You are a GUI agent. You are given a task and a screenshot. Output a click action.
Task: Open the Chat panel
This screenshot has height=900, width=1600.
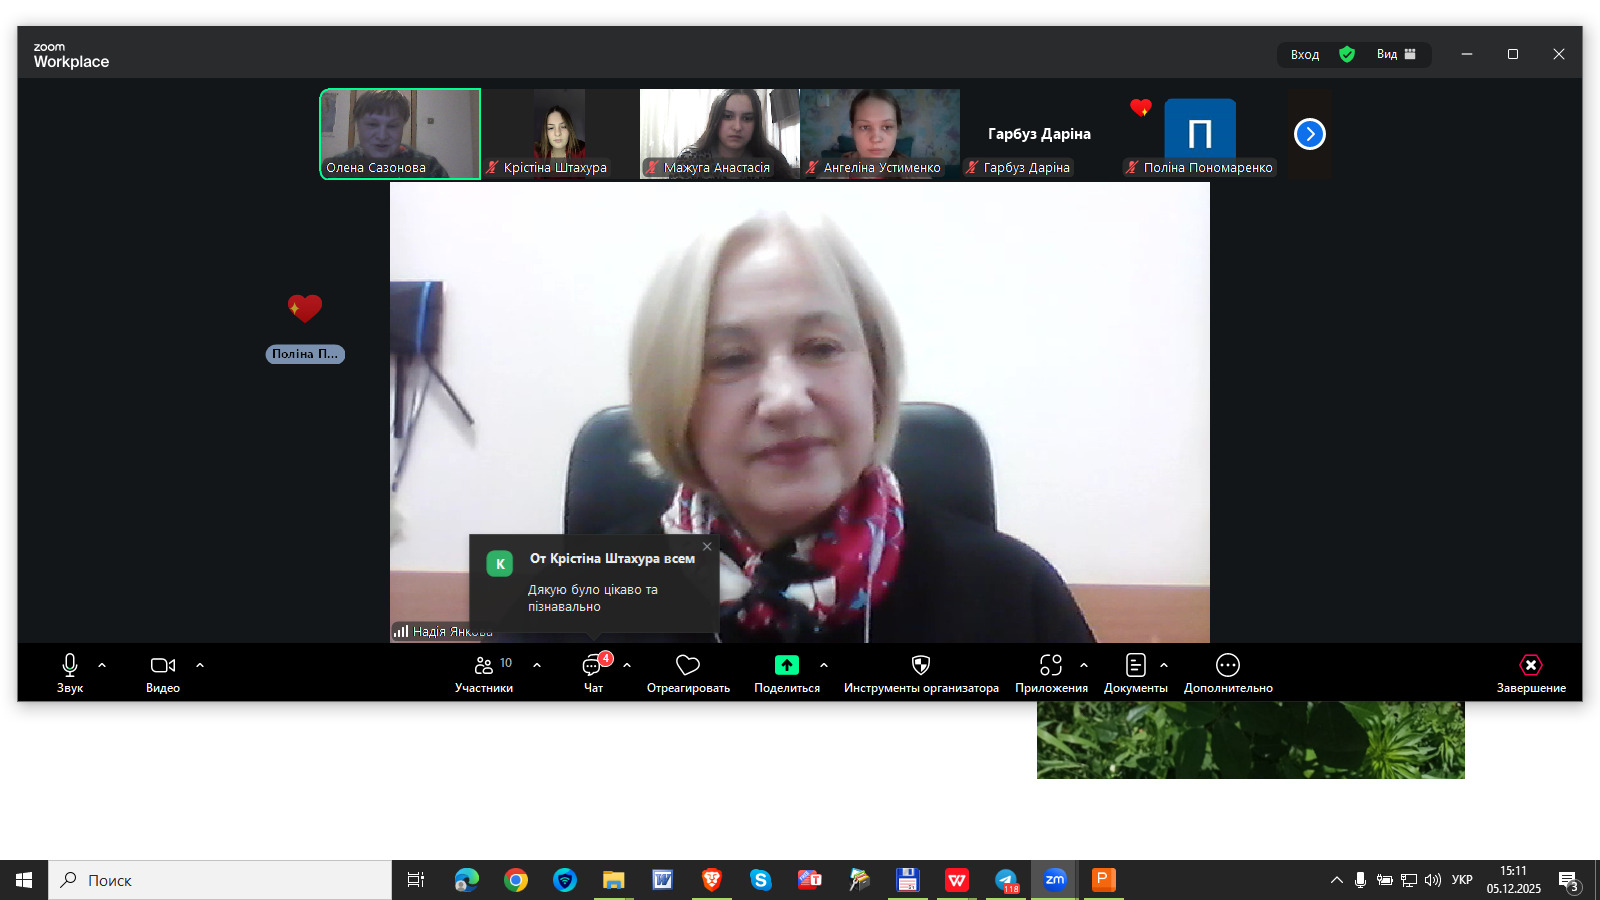click(x=593, y=673)
